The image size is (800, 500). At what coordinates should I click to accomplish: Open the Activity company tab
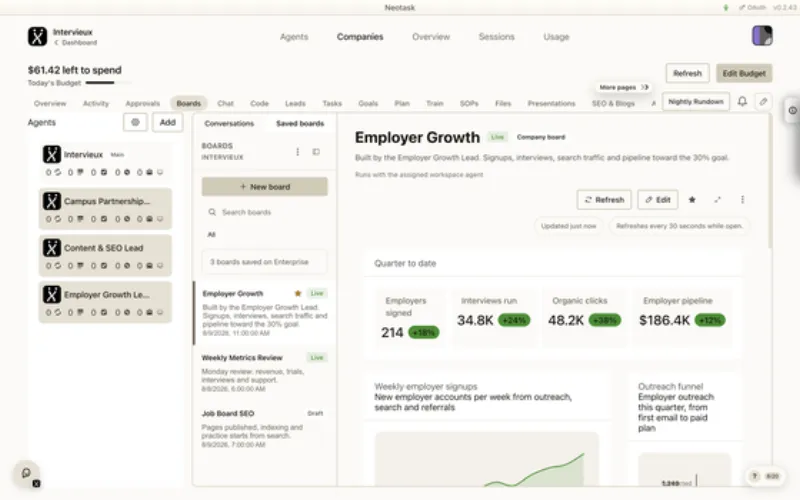pos(96,104)
